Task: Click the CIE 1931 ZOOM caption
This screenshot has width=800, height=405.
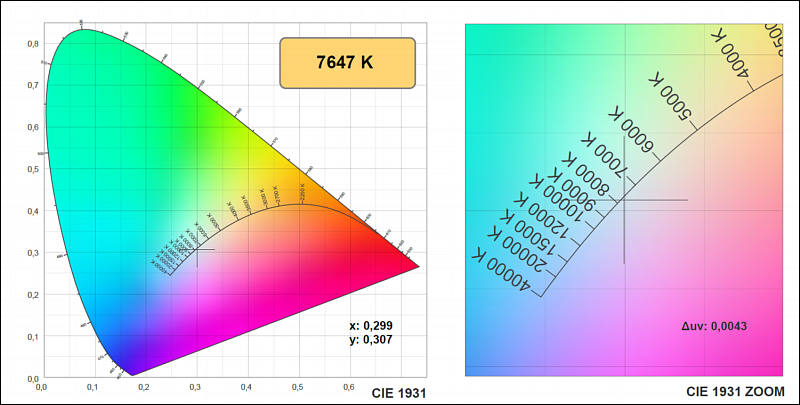Action: (x=735, y=391)
